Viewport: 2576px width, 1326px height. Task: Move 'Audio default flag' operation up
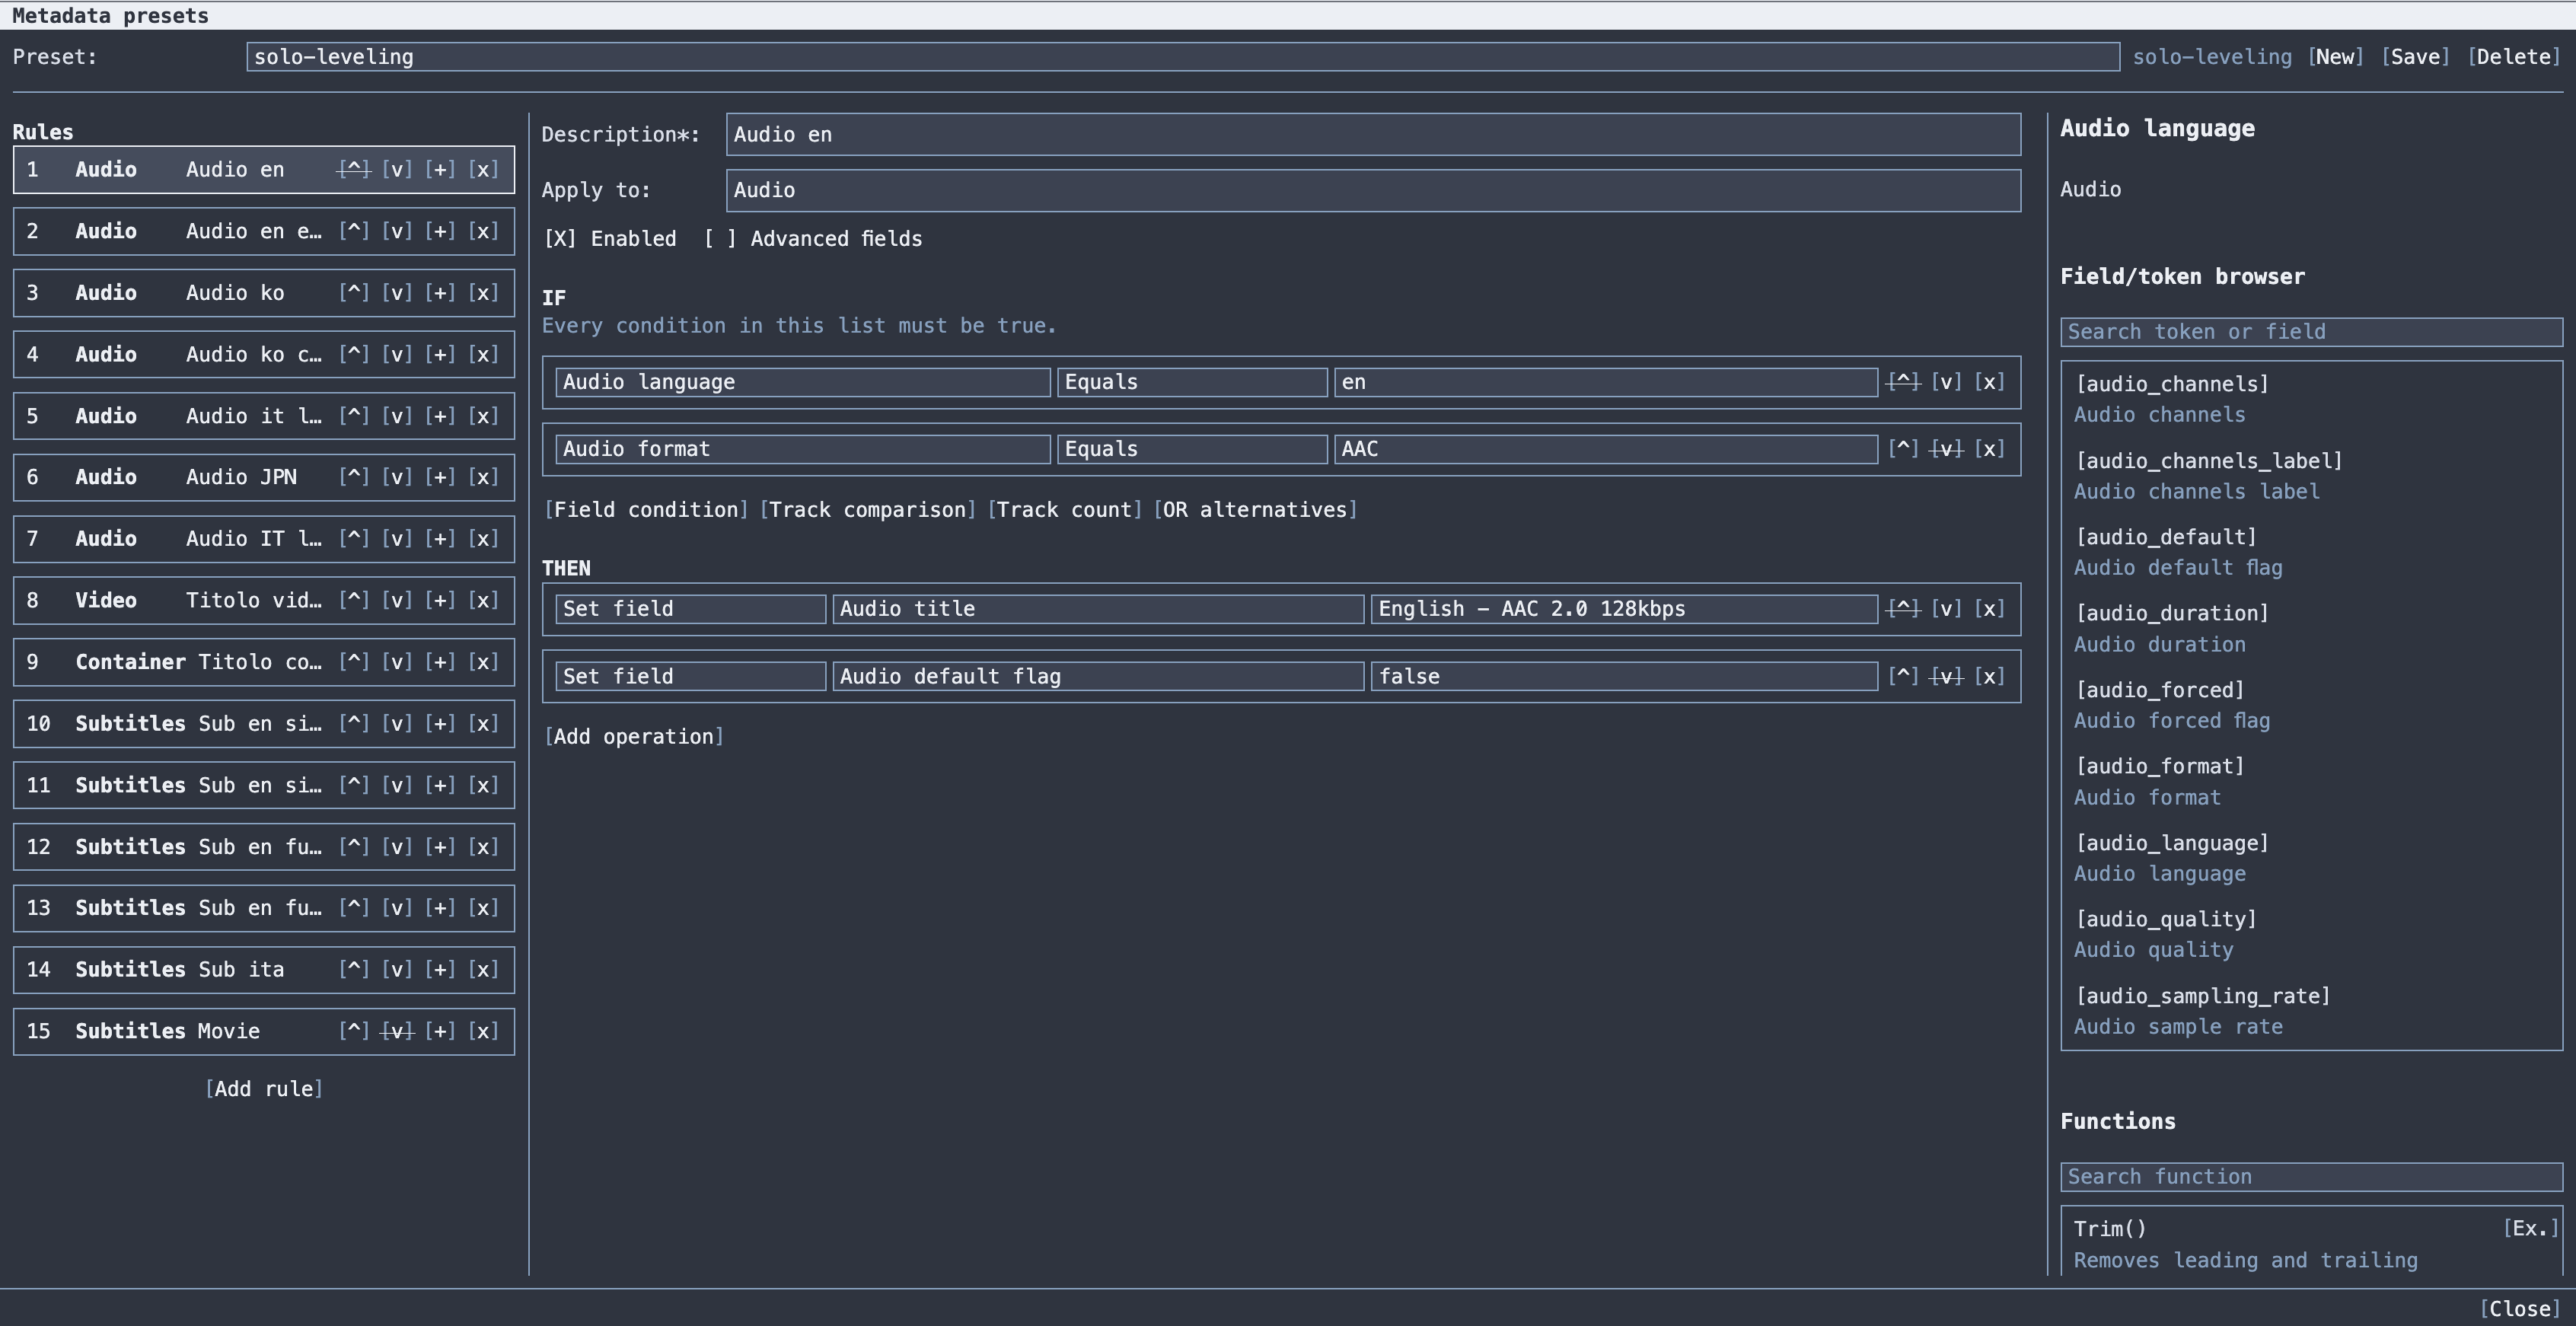point(1903,676)
